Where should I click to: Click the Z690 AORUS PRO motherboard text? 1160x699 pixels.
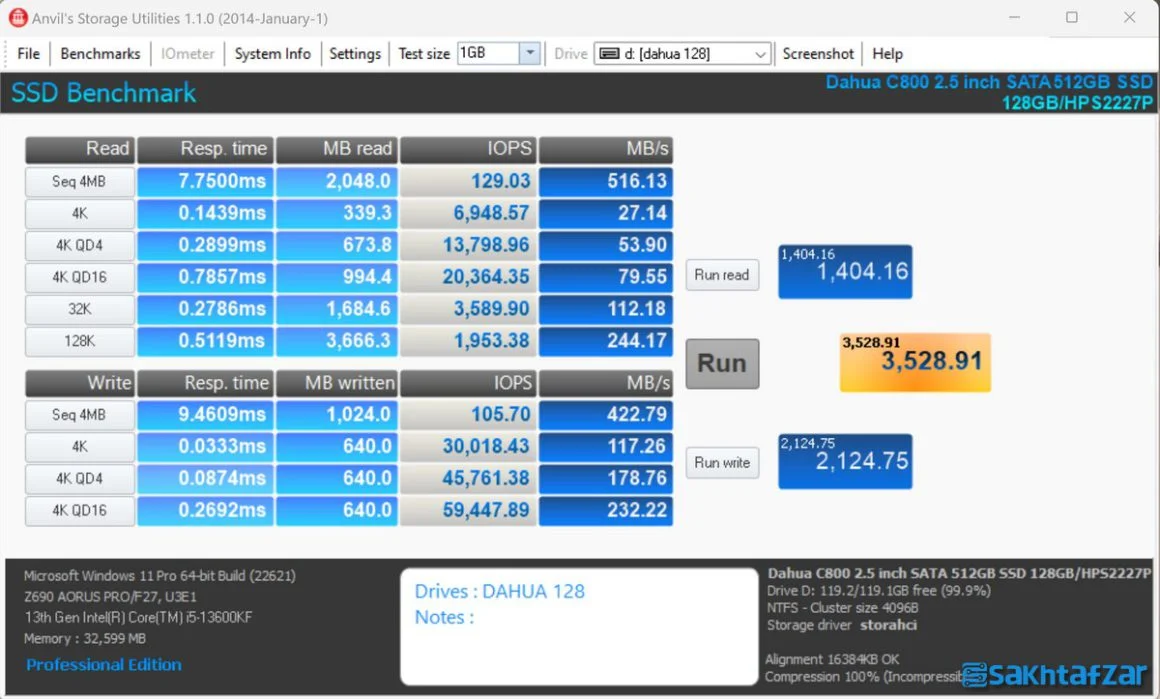[110, 597]
